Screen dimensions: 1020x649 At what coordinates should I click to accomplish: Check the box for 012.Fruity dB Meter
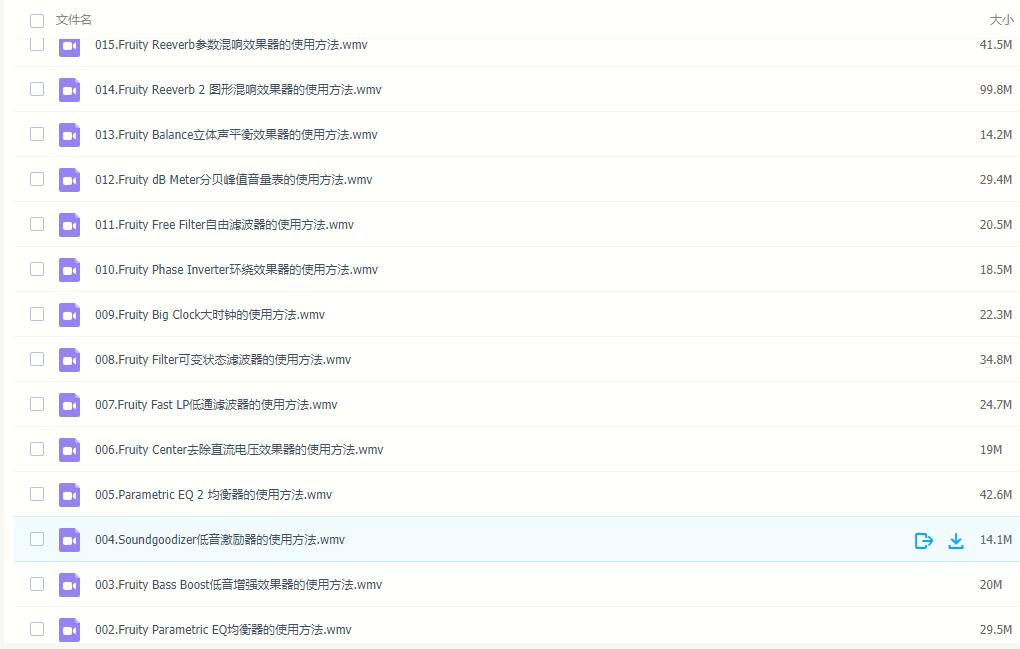37,179
